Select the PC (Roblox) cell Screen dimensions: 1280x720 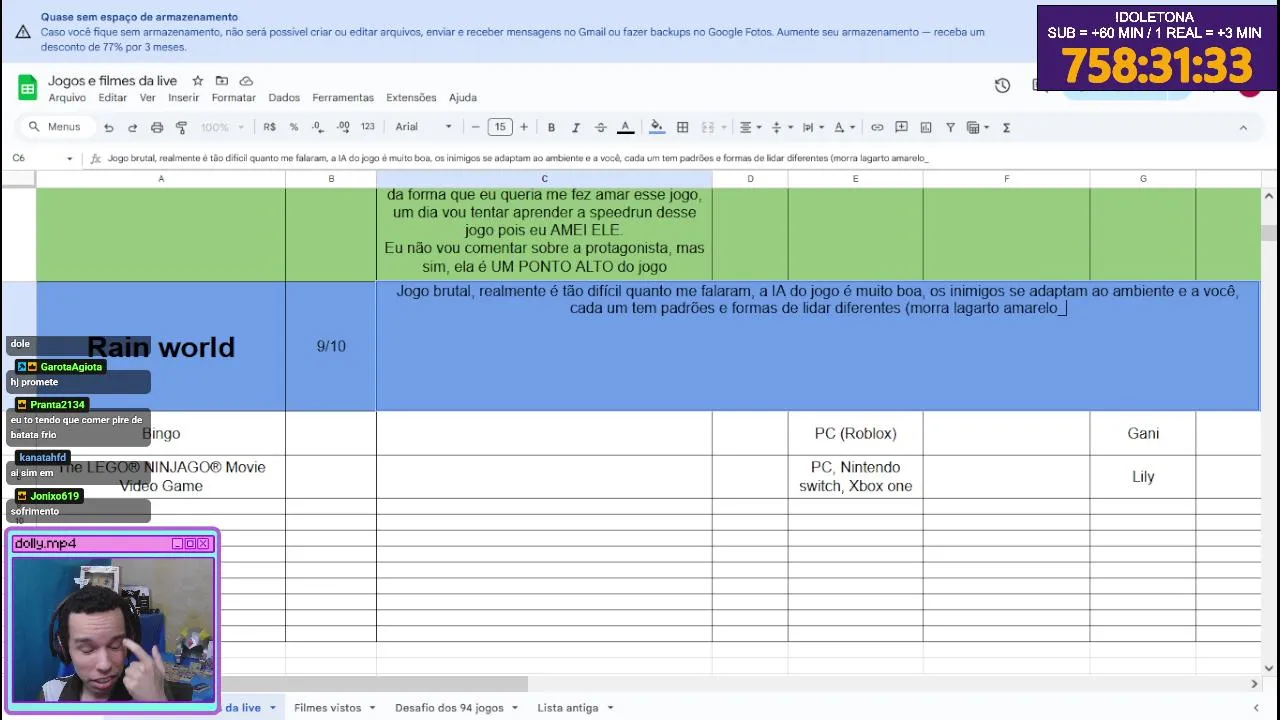(x=855, y=433)
